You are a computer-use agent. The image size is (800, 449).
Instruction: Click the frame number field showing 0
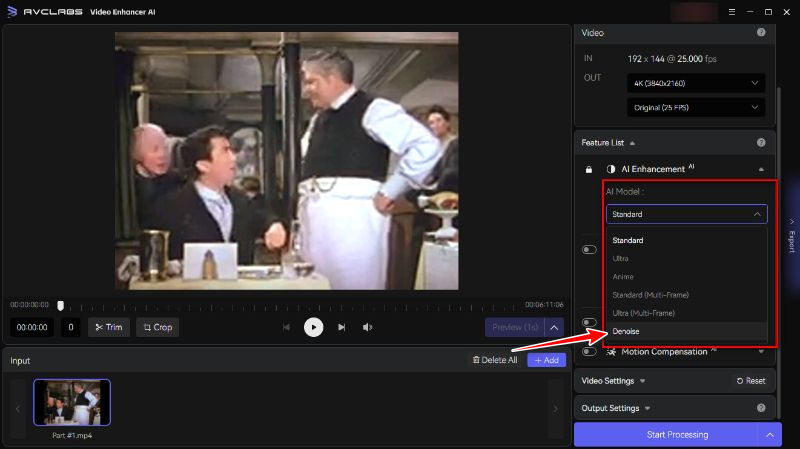click(70, 328)
